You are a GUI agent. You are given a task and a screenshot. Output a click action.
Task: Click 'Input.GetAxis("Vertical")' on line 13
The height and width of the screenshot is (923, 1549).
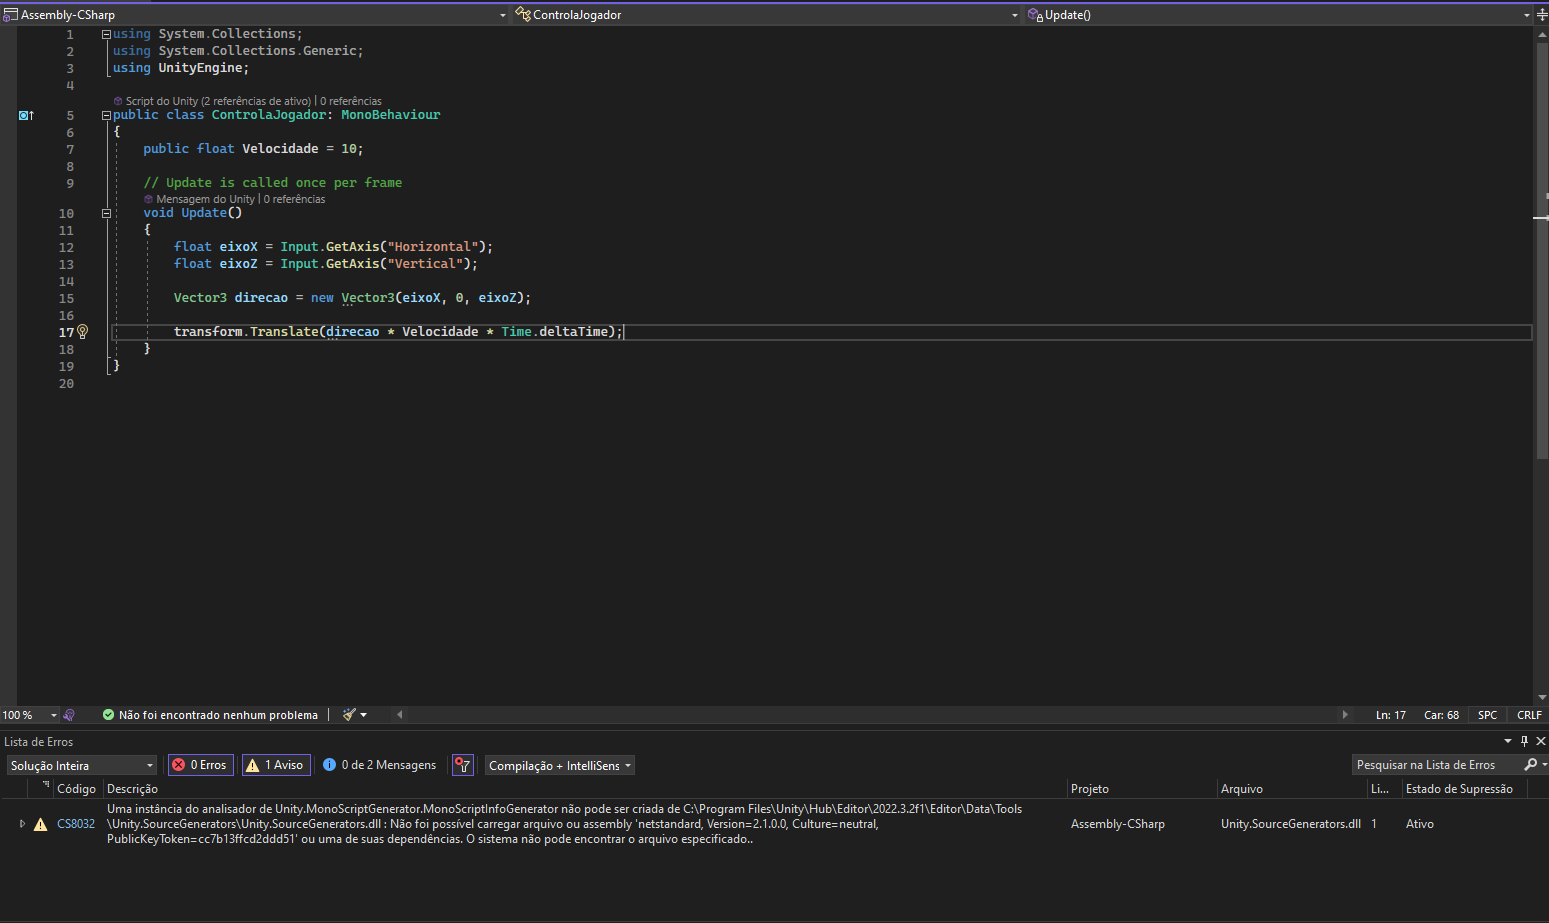pos(375,264)
